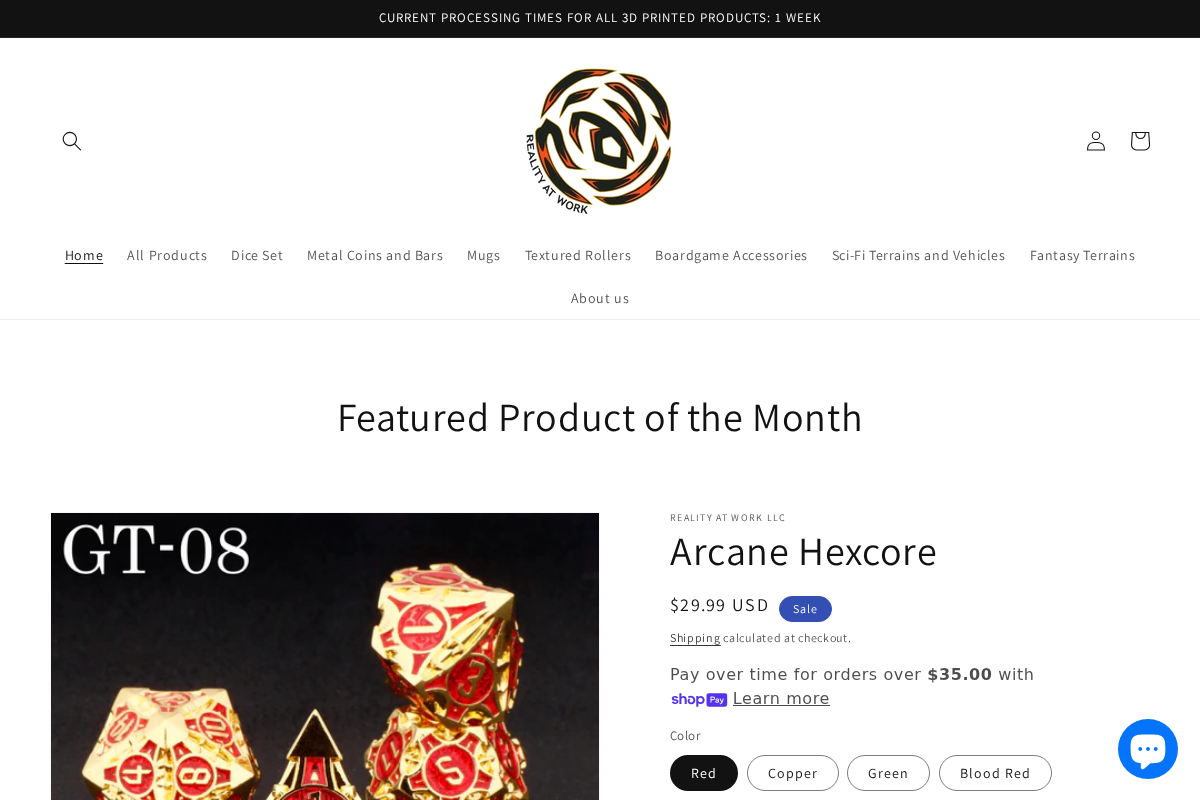Screen dimensions: 1200x800
Task: Click the Shop Pay logo
Action: coord(699,699)
